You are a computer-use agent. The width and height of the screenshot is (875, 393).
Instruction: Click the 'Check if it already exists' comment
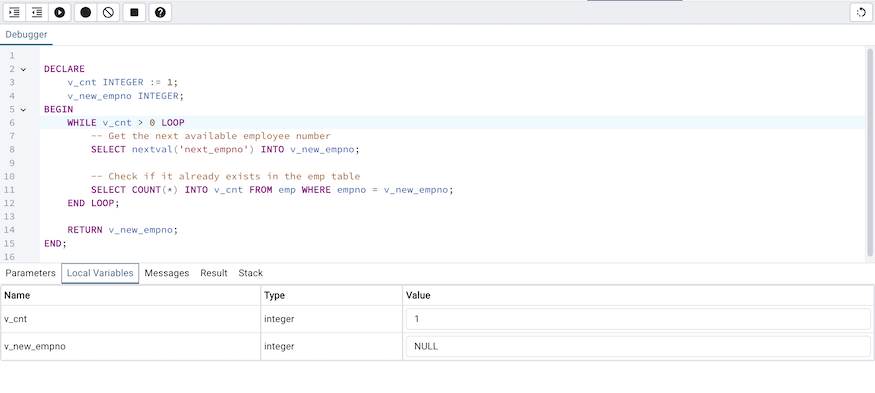225,176
